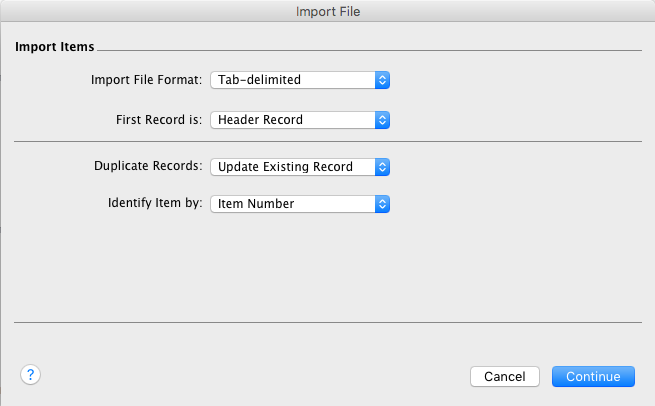Click the First Record is label
655x406 pixels.
click(160, 120)
